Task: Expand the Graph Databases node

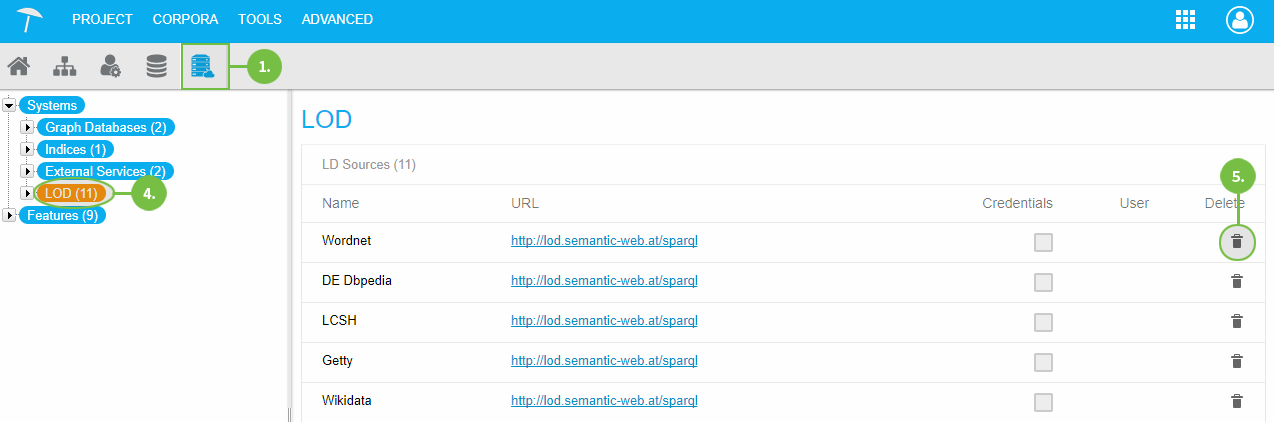Action: 28,127
